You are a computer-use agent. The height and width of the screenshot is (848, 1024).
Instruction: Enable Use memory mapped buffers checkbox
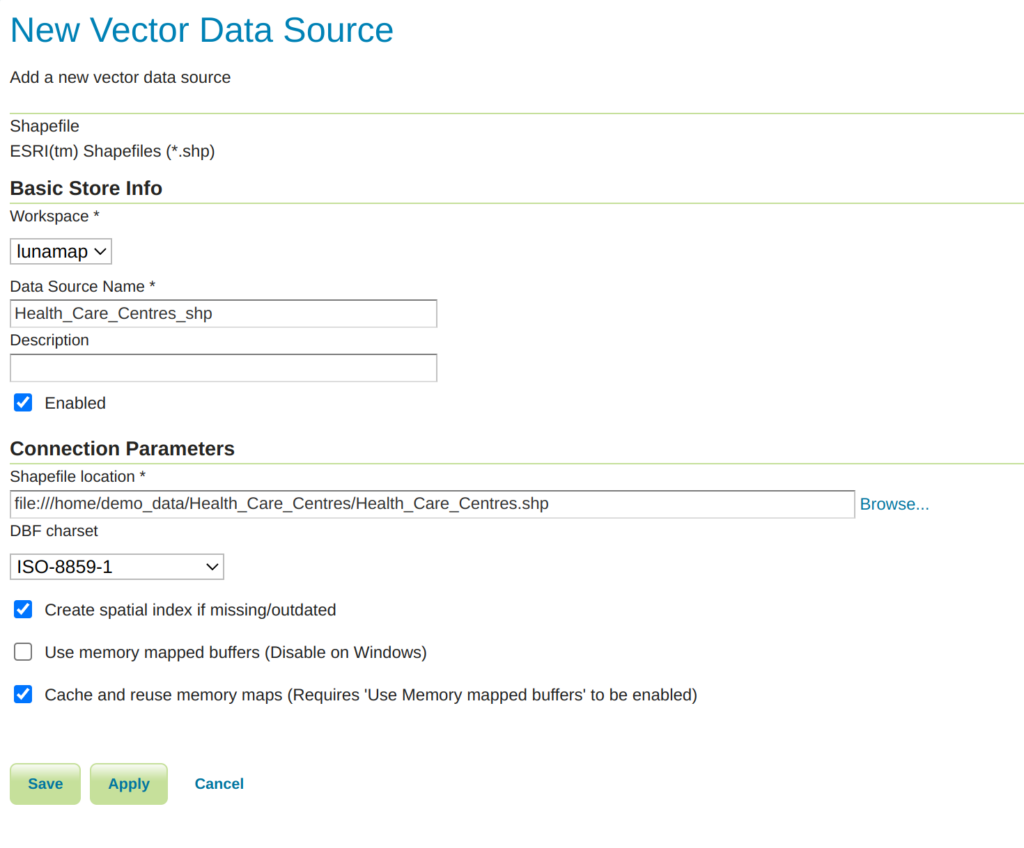coord(23,652)
